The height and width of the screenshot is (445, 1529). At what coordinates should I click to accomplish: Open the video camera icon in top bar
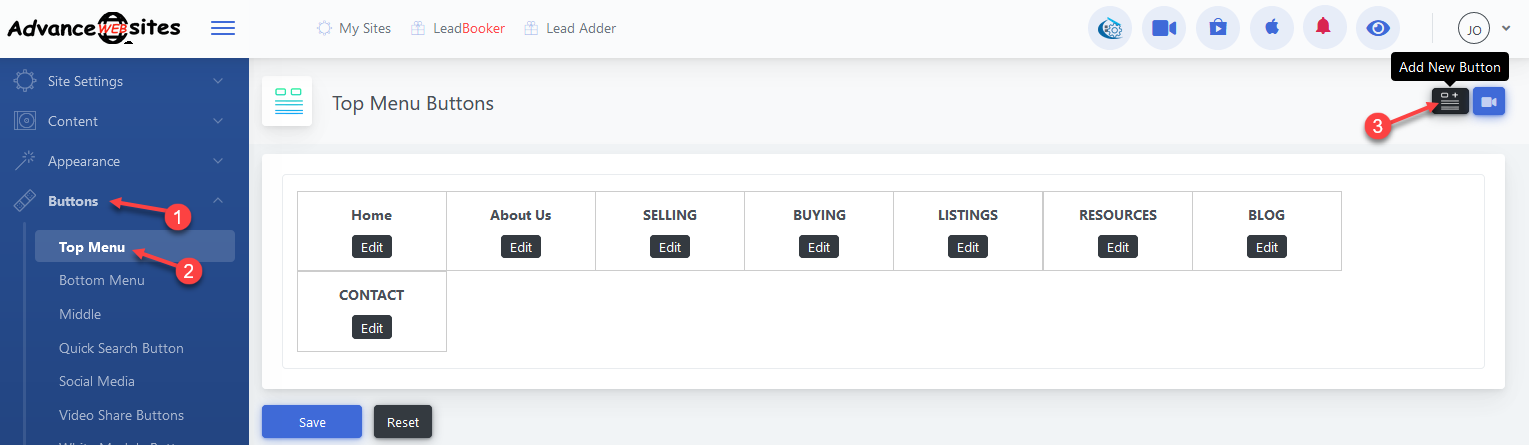(x=1163, y=28)
